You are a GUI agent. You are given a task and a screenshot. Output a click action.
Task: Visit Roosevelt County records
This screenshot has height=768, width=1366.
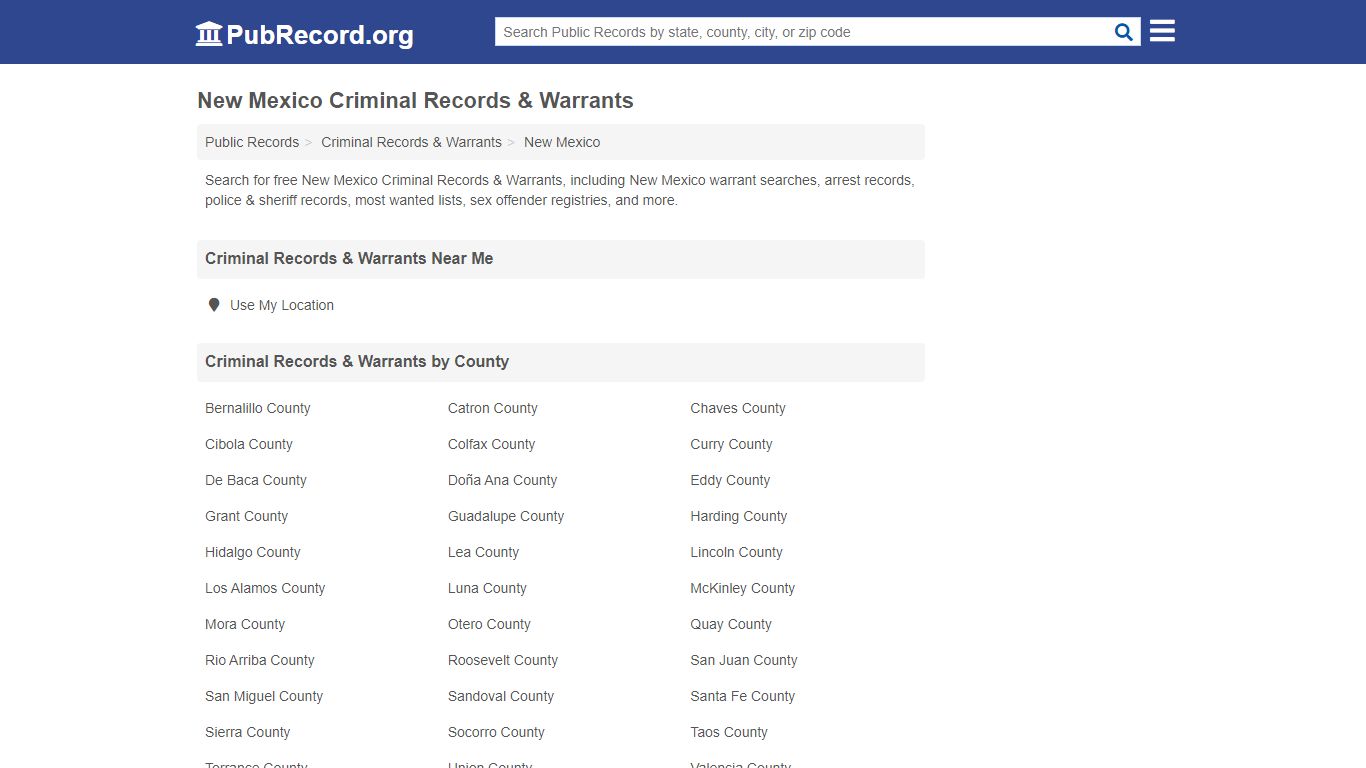(x=503, y=660)
